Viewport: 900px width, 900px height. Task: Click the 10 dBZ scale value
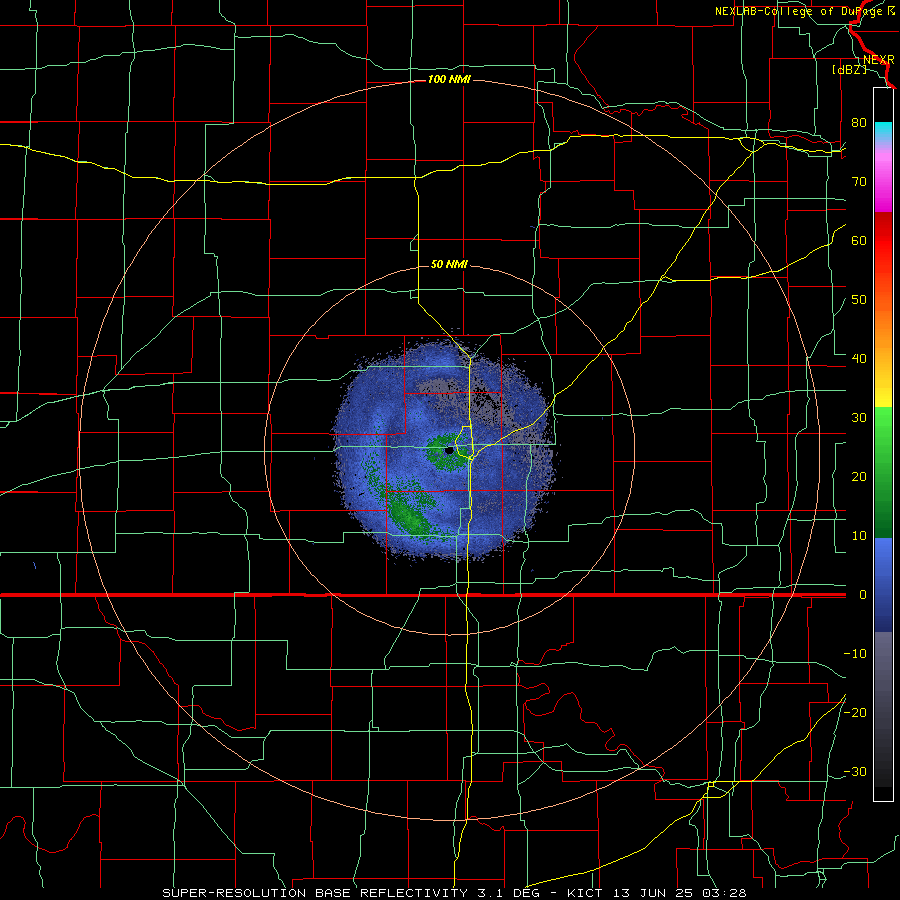point(859,536)
